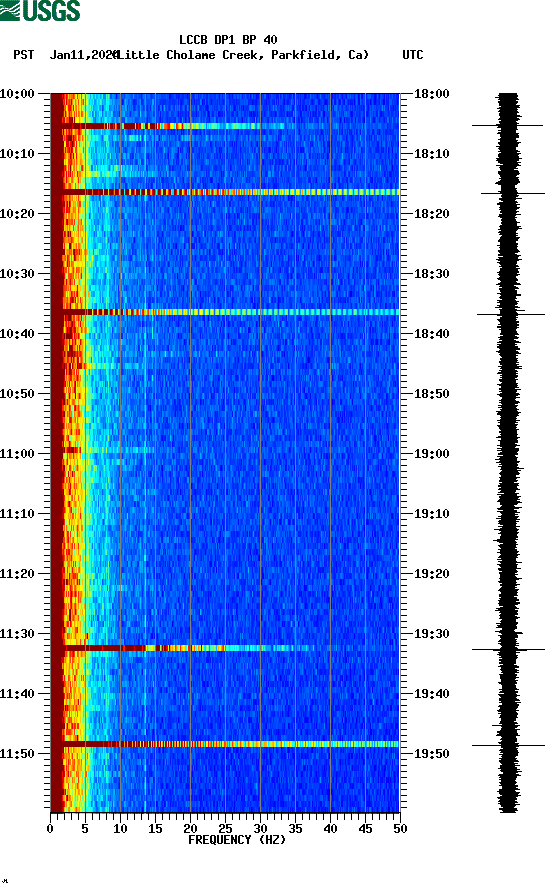Click the '18:50' UTC time label

[431, 394]
